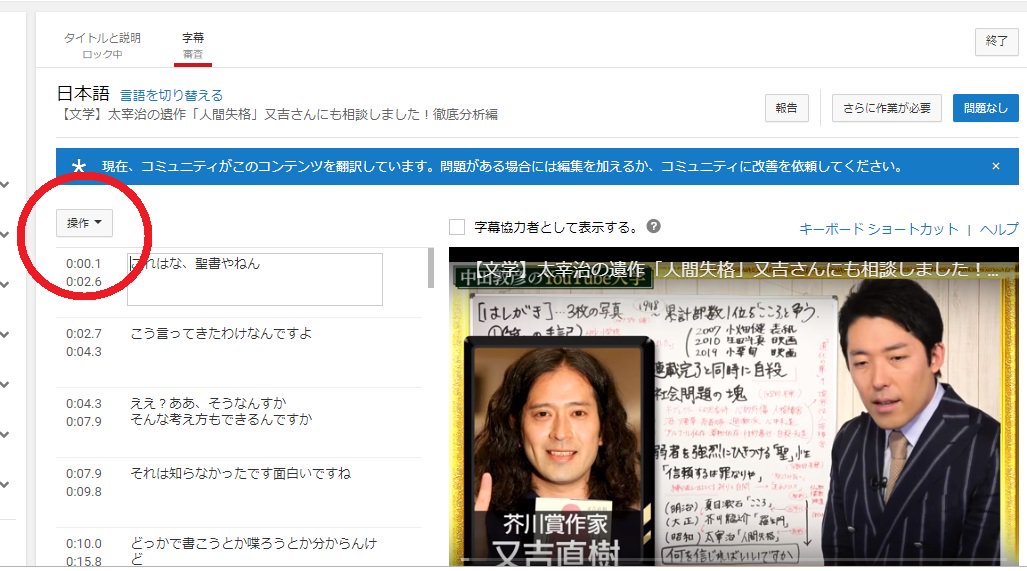This screenshot has width=1027, height=571.
Task: Click the video player preview
Action: click(734, 406)
